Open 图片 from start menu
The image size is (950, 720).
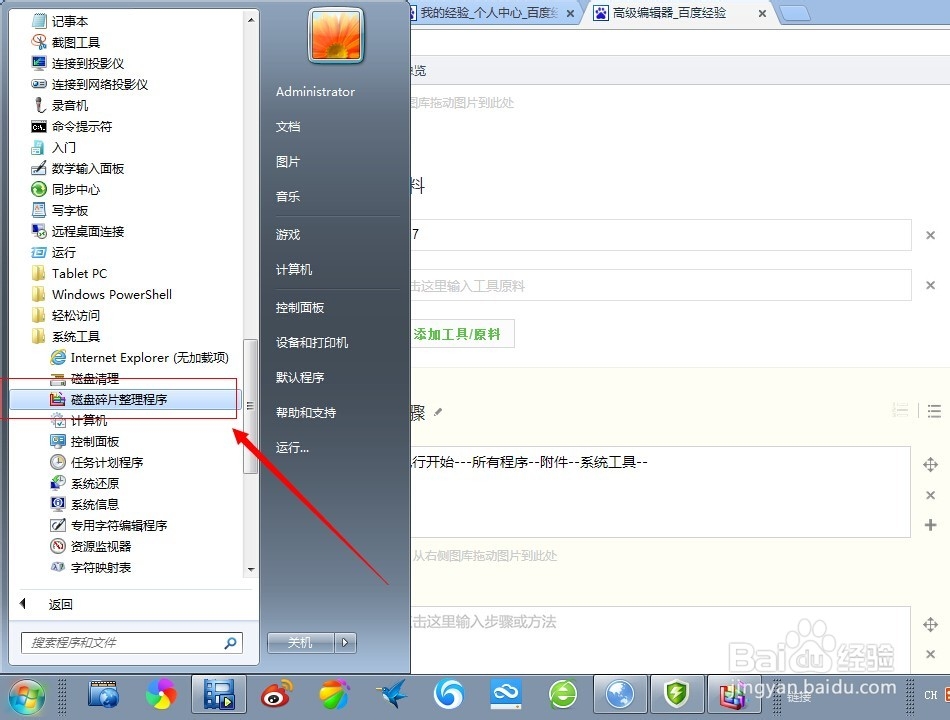pos(288,162)
